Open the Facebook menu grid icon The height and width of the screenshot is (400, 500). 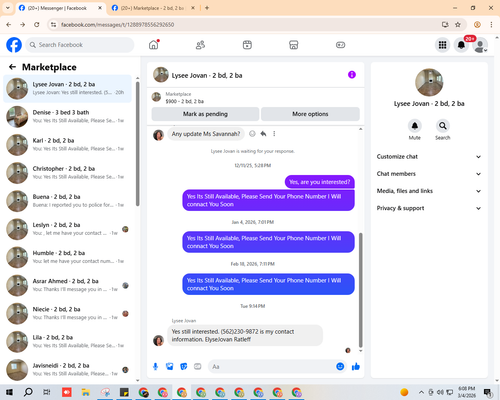pyautogui.click(x=442, y=45)
